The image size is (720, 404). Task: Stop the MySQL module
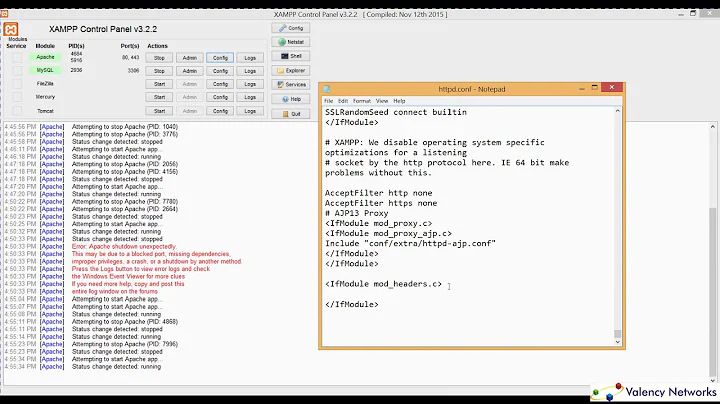pyautogui.click(x=159, y=71)
